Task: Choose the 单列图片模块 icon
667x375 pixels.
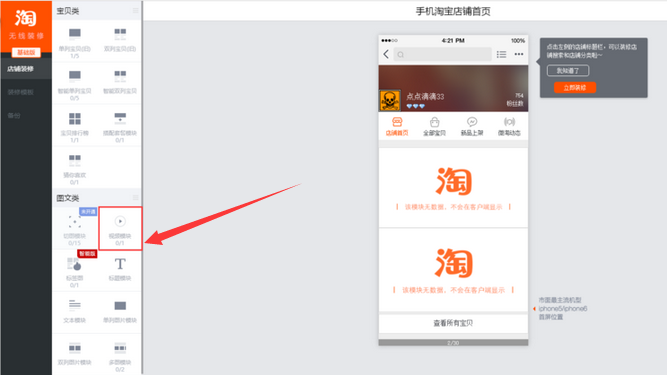Action: 120,305
